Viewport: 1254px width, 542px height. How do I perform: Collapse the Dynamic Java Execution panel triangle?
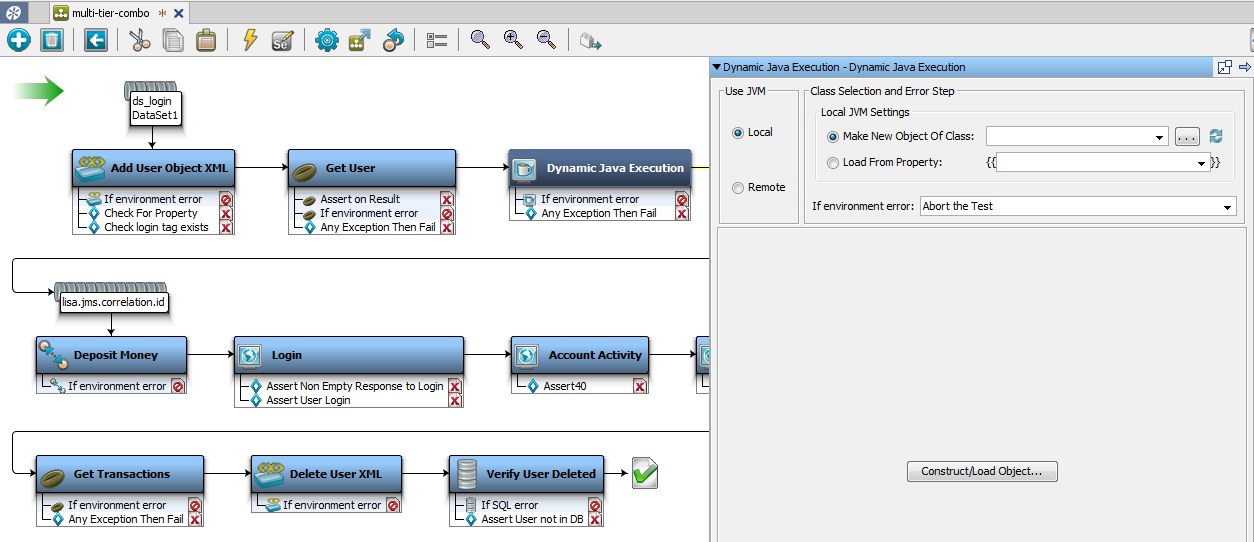[x=716, y=67]
